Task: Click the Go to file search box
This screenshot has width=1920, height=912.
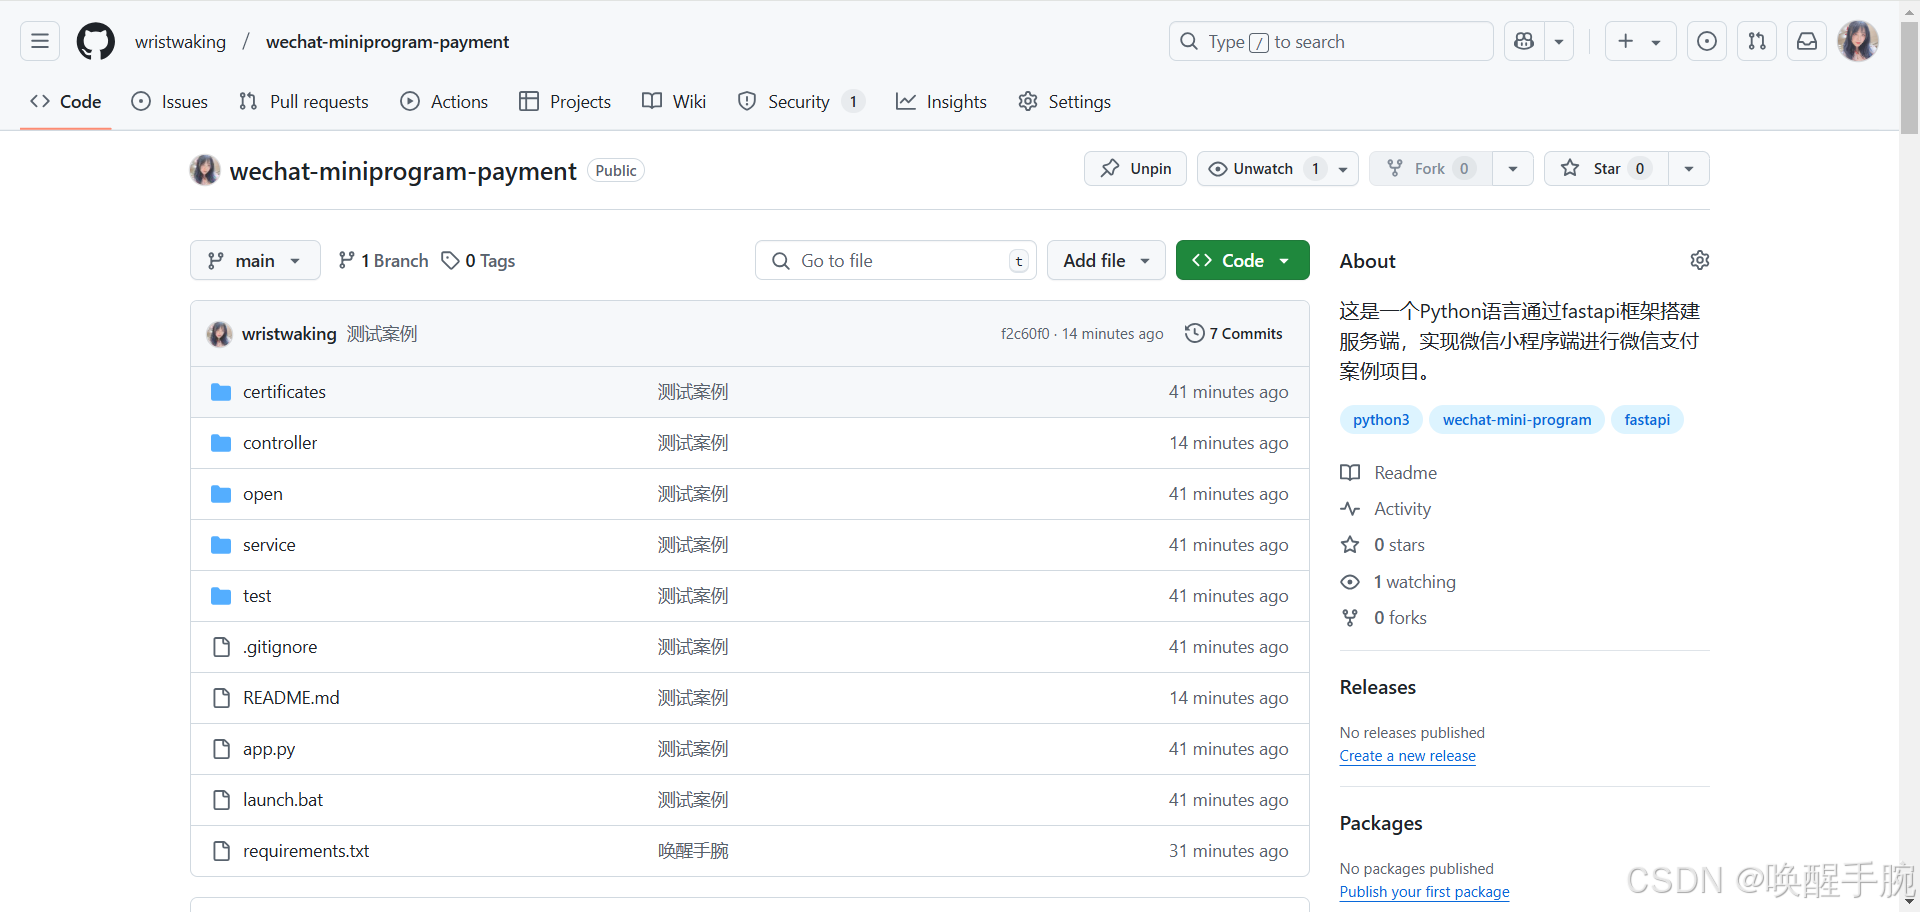Action: coord(895,260)
